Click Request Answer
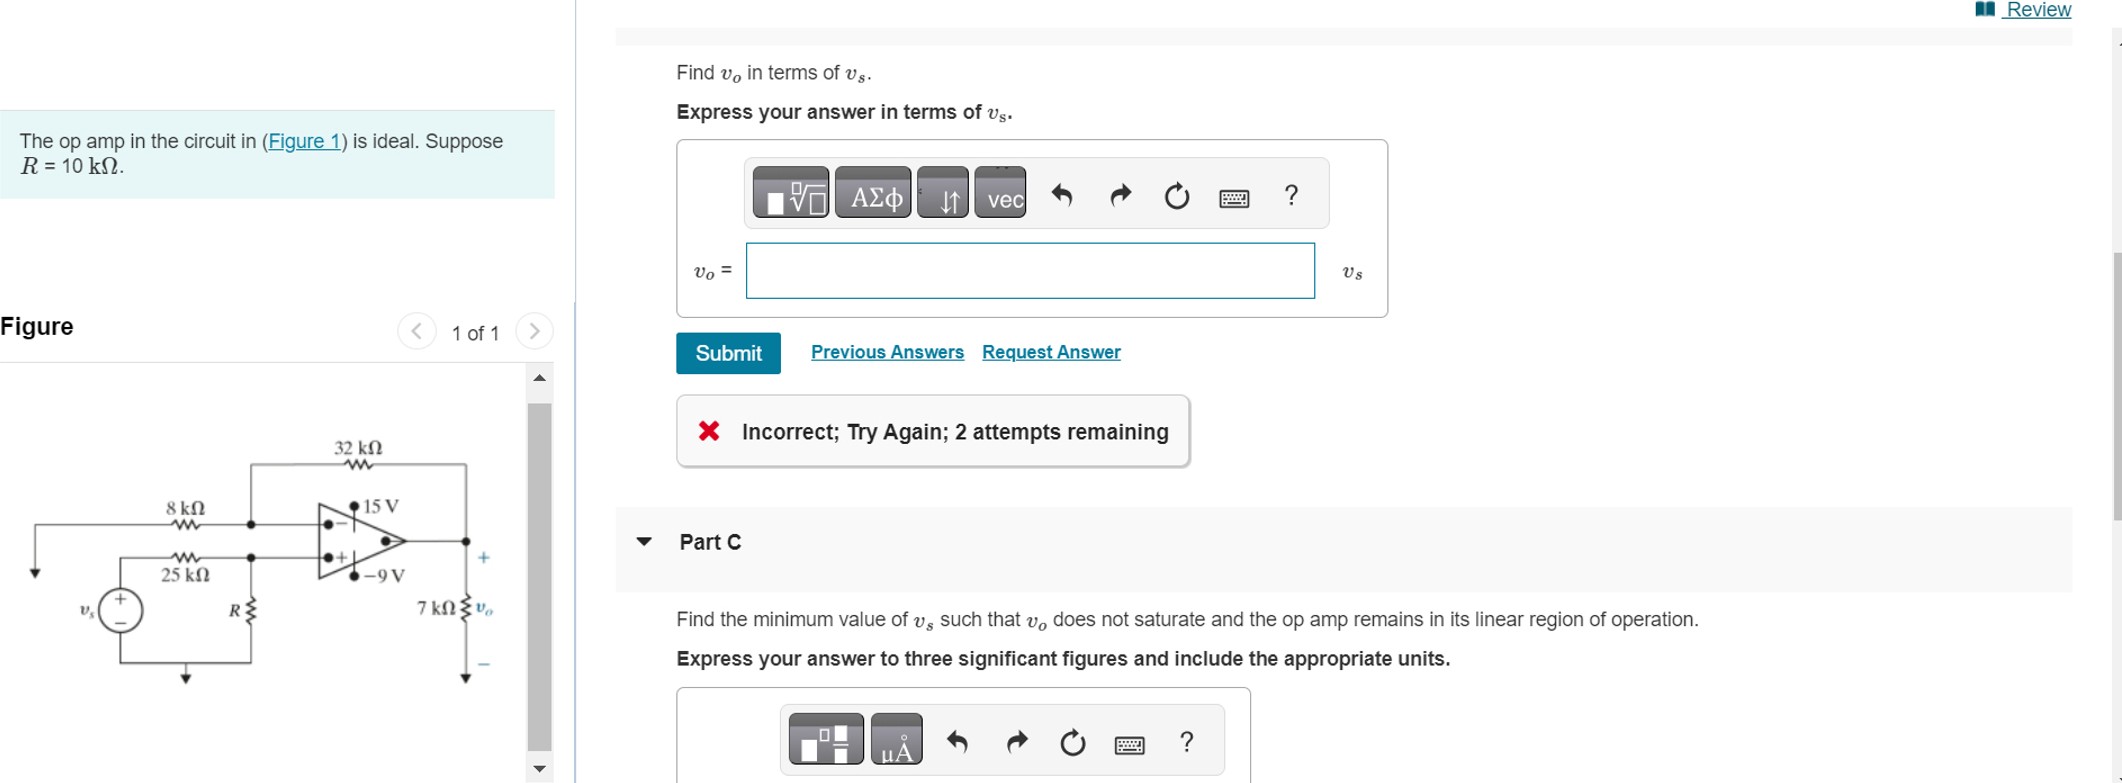Viewport: 2122px width, 783px height. point(1050,352)
